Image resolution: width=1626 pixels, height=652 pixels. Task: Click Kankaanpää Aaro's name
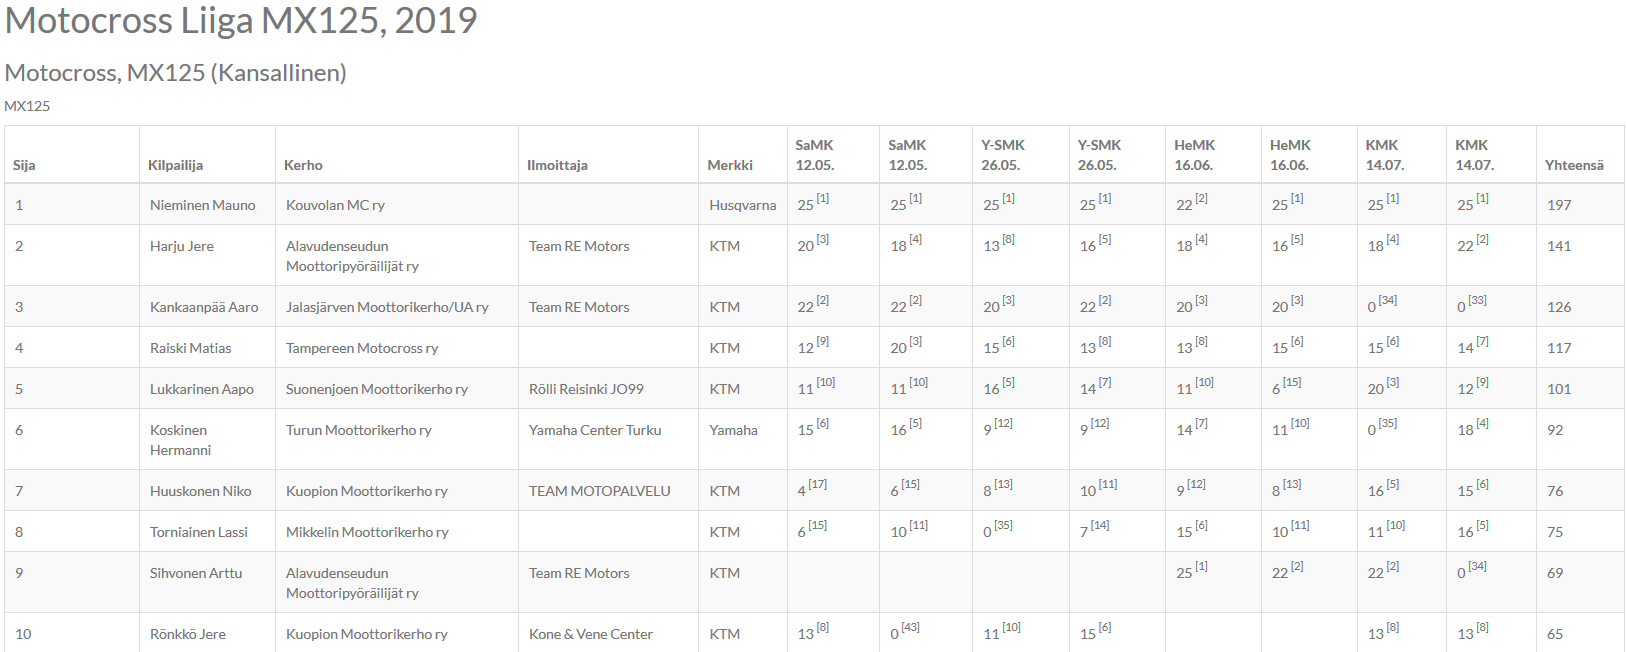204,307
